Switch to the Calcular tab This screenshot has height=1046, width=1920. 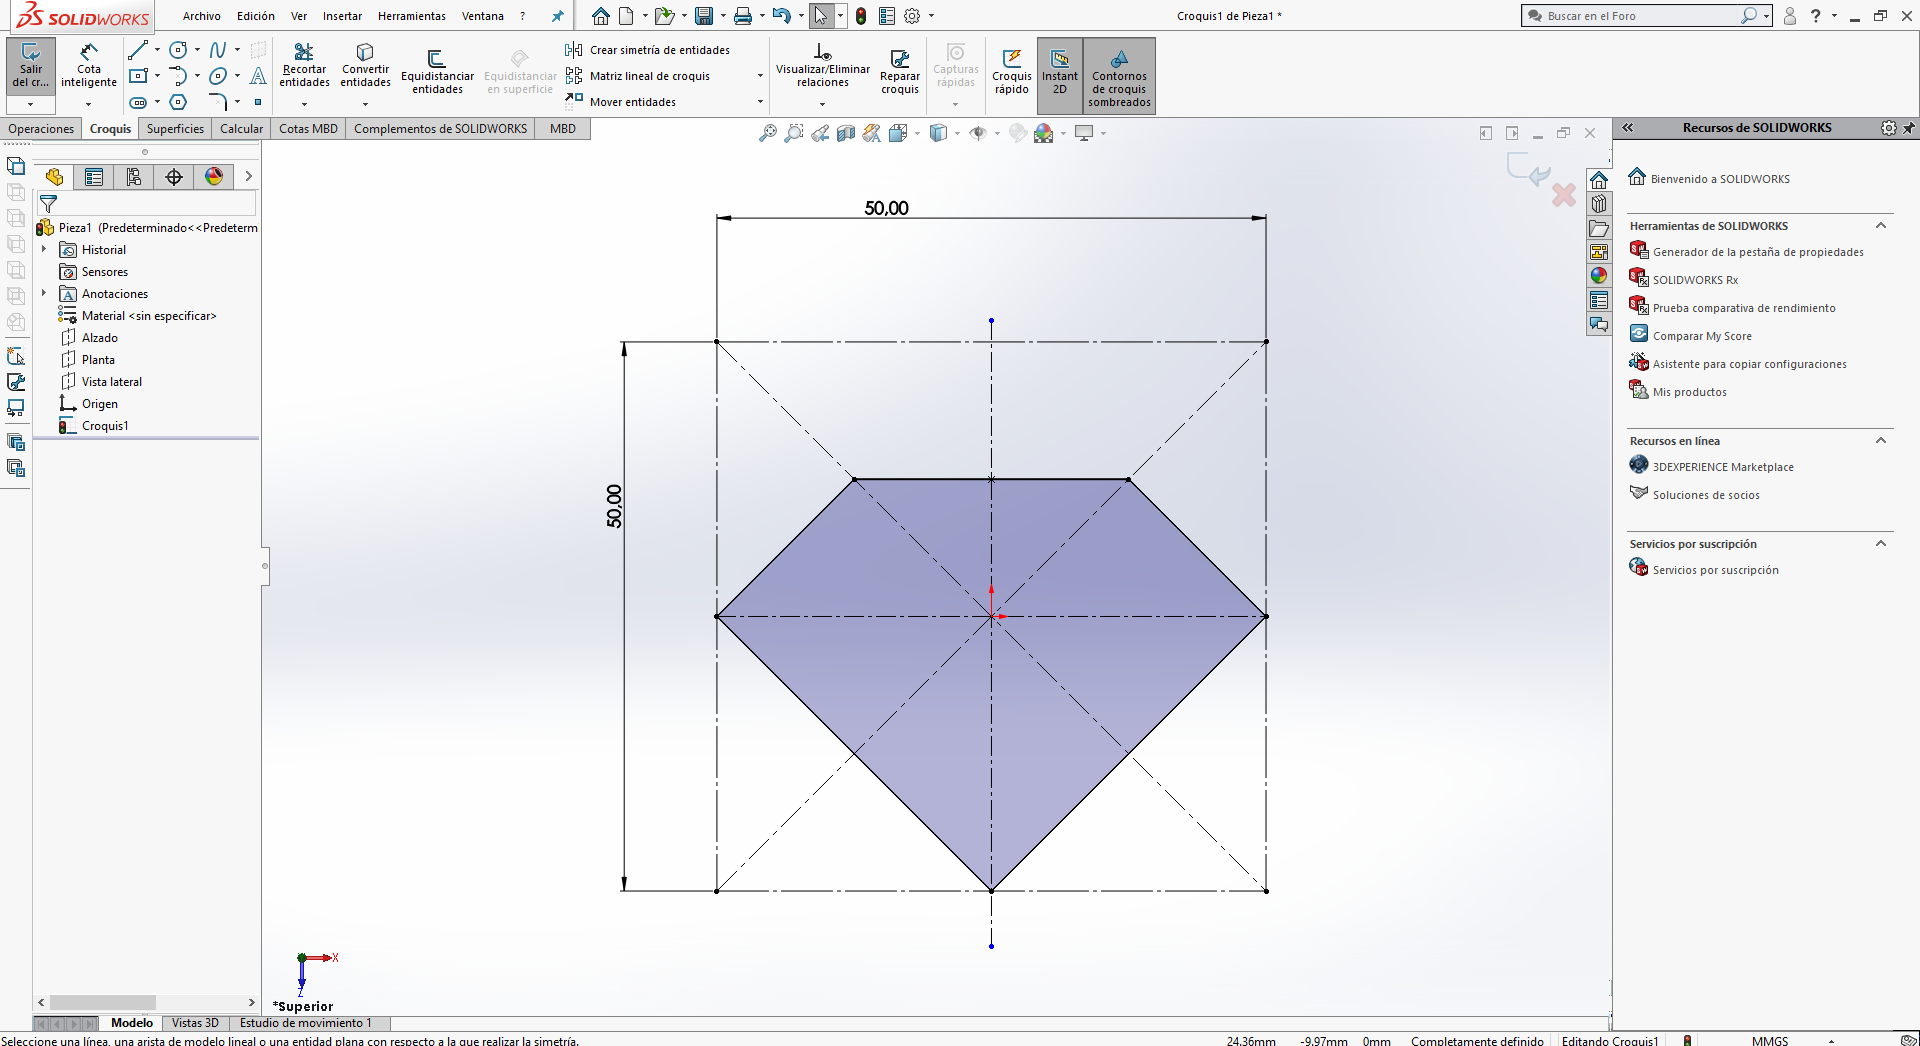(241, 129)
